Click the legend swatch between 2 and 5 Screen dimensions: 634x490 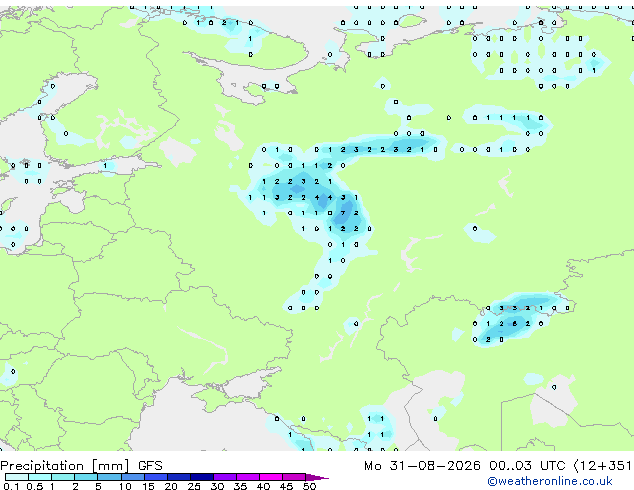click(x=86, y=477)
